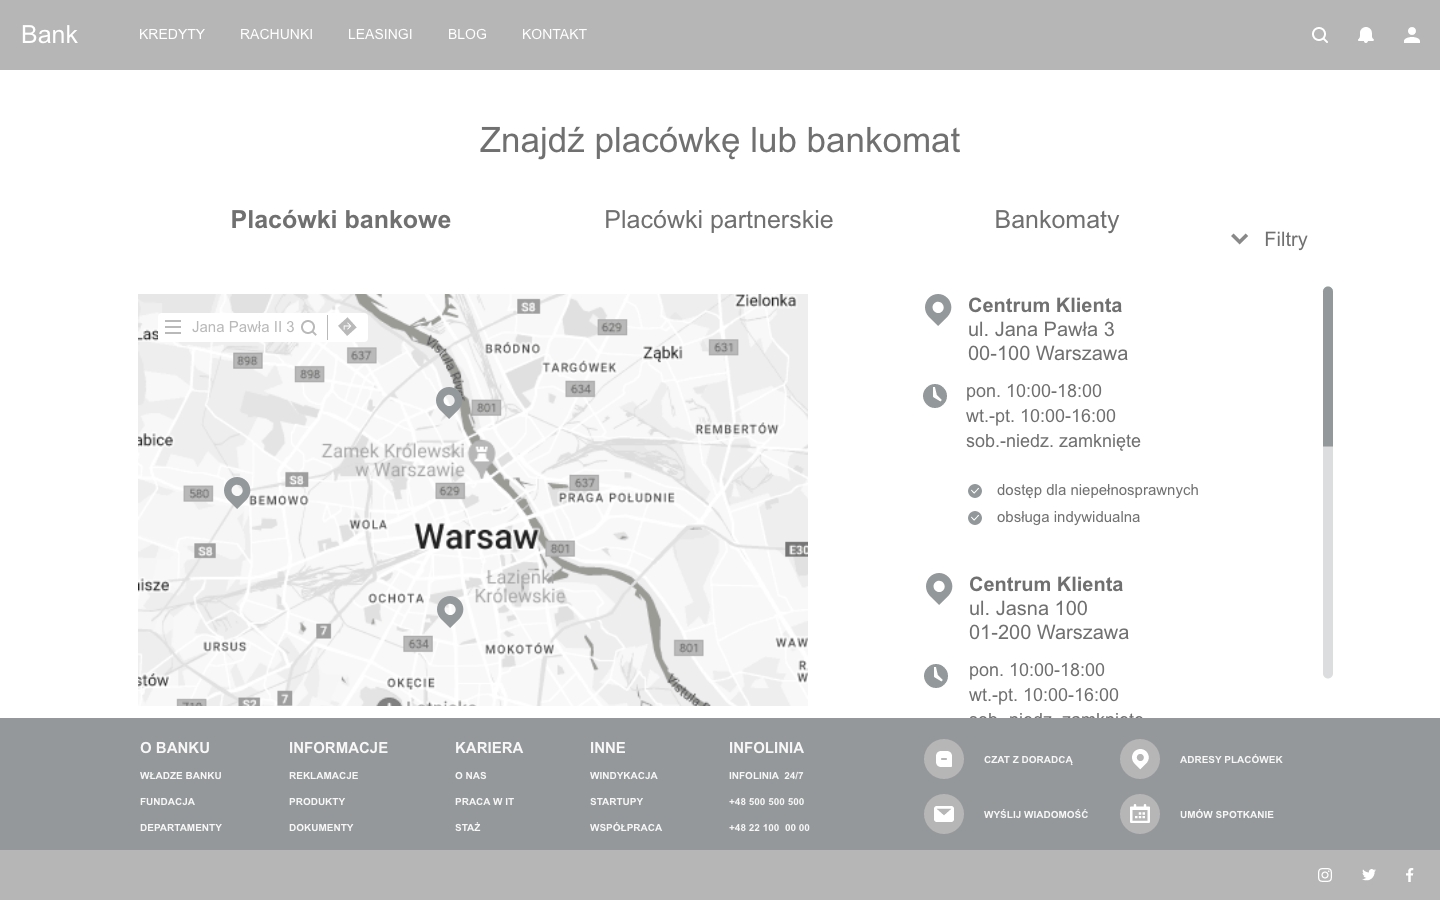Image resolution: width=1440 pixels, height=900 pixels.
Task: Click the Facebook icon in footer
Action: pyautogui.click(x=1410, y=875)
